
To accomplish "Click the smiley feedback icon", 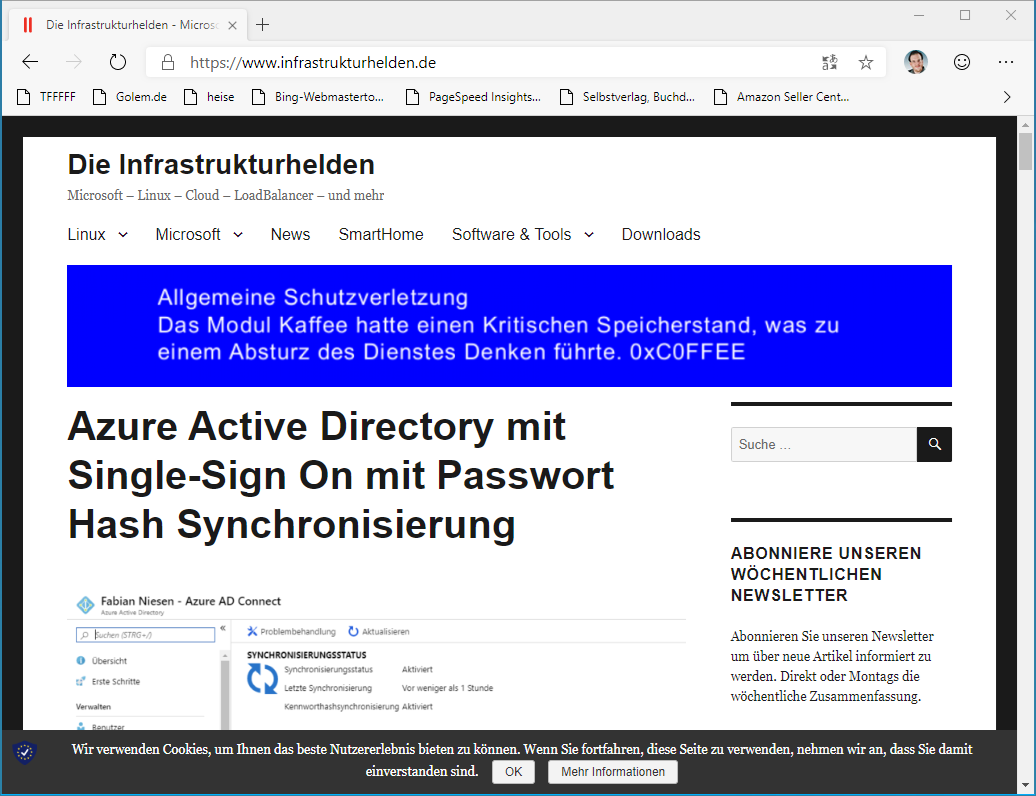I will 962,62.
